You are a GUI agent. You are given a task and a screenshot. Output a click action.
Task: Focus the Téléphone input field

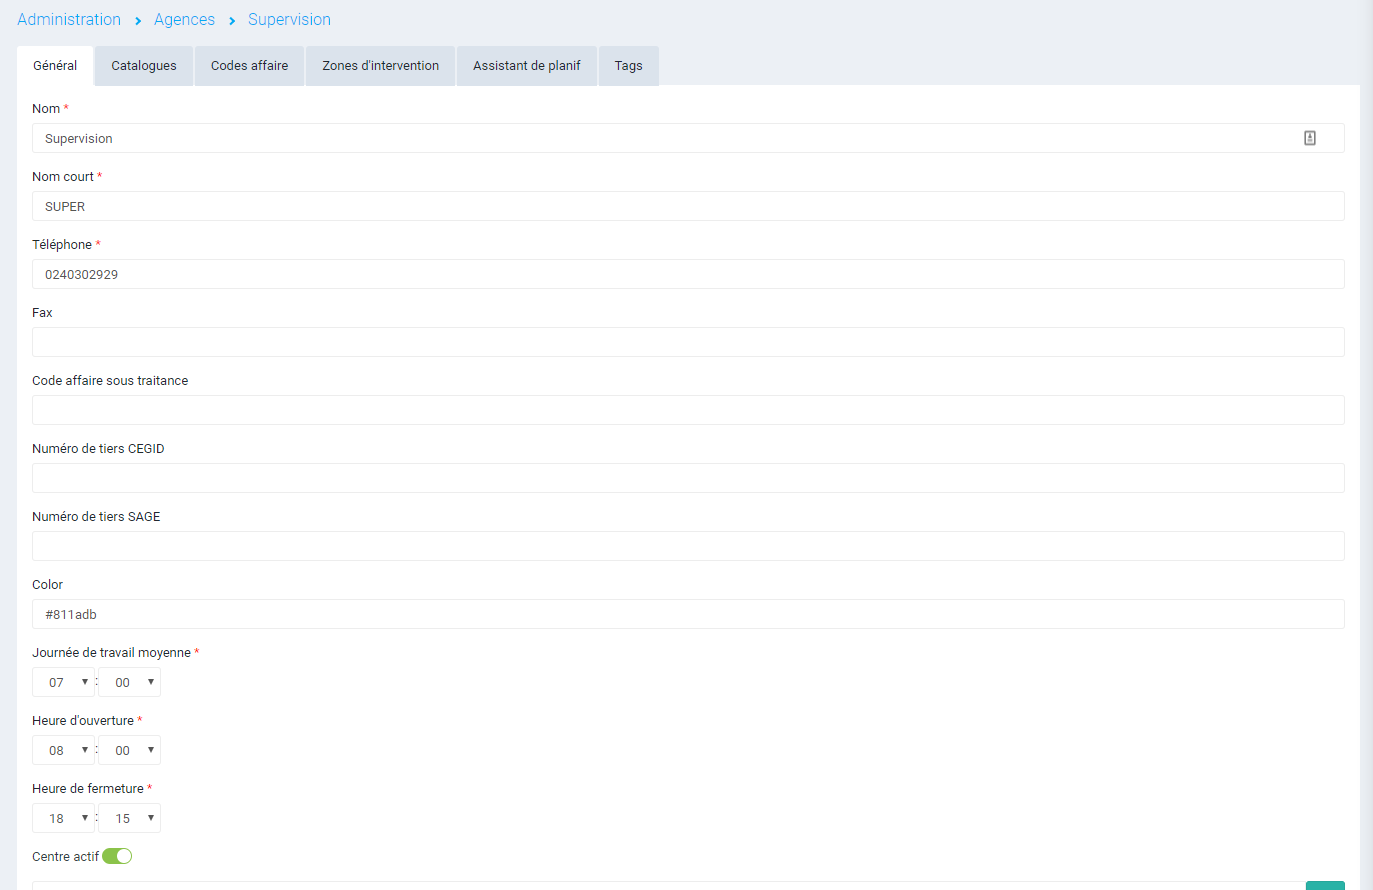[x=688, y=274]
